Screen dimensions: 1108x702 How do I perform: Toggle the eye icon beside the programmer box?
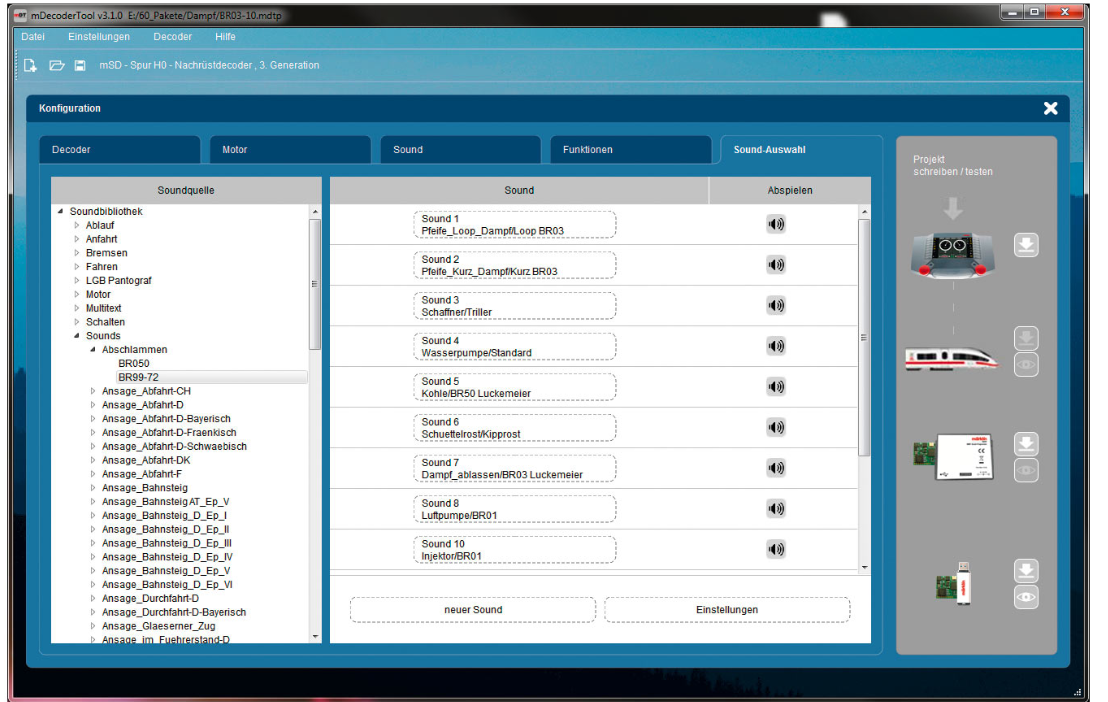pos(1026,470)
